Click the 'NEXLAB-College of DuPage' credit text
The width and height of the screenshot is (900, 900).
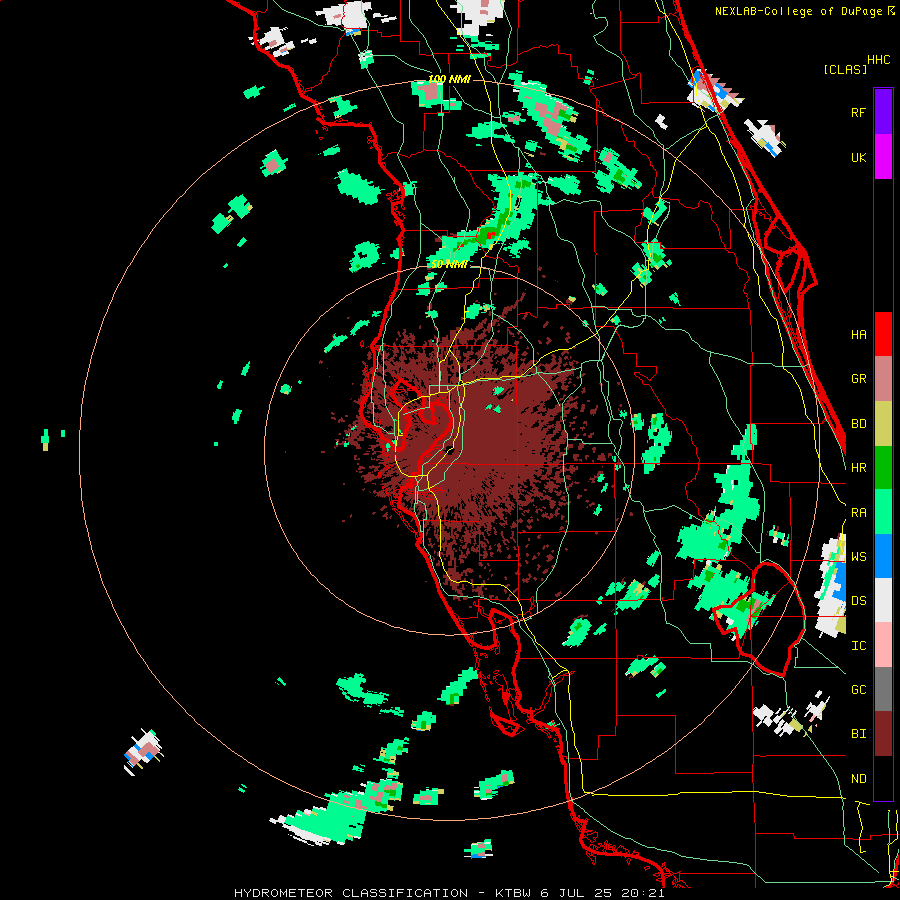[x=801, y=11]
